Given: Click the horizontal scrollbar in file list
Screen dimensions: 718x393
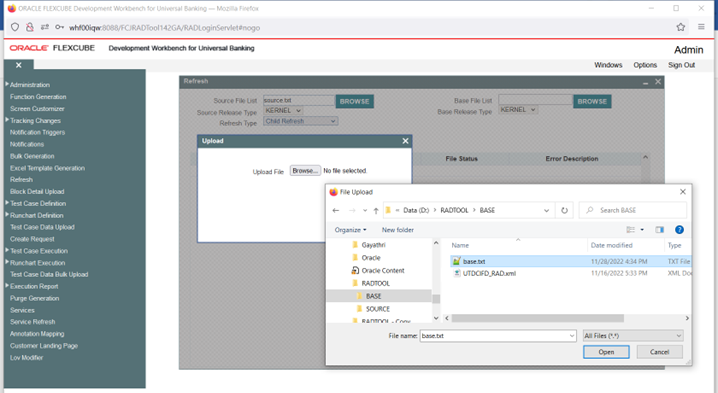Looking at the screenshot, I should 538,318.
